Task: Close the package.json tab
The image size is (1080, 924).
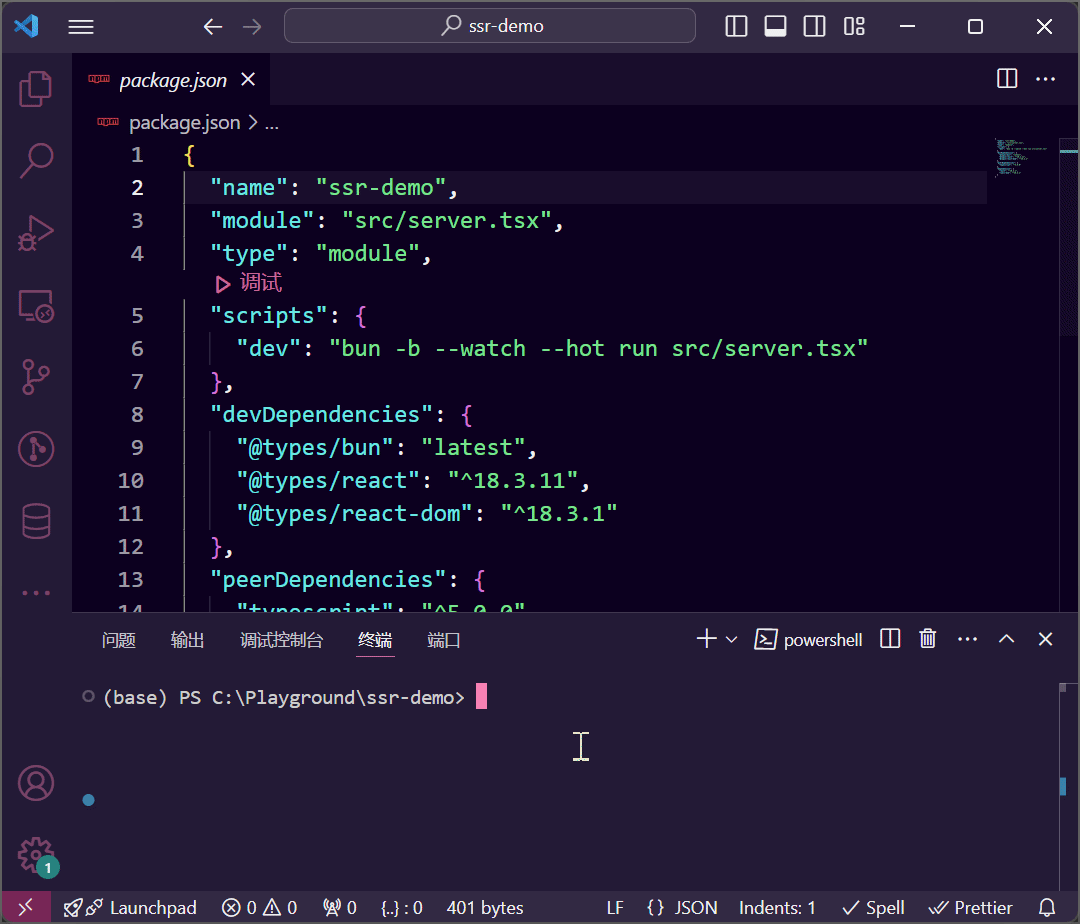Action: (248, 80)
